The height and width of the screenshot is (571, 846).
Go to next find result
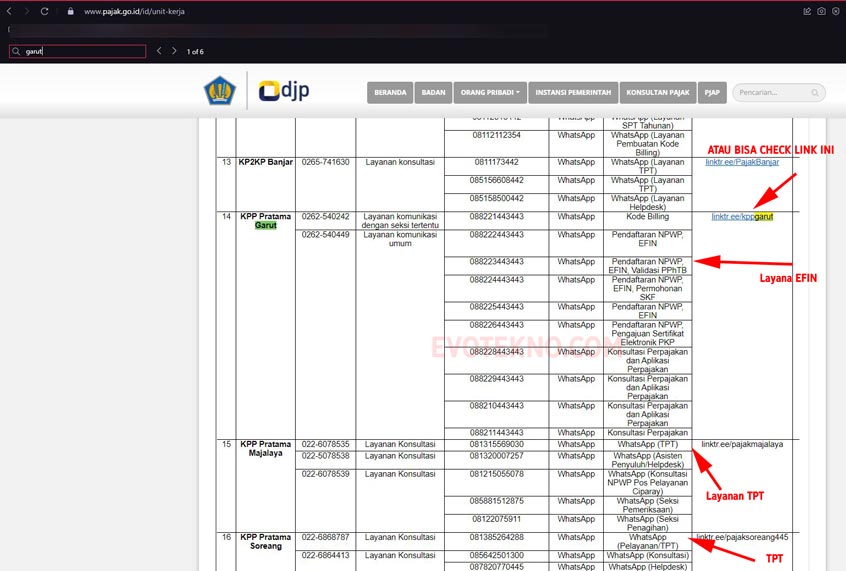click(174, 51)
